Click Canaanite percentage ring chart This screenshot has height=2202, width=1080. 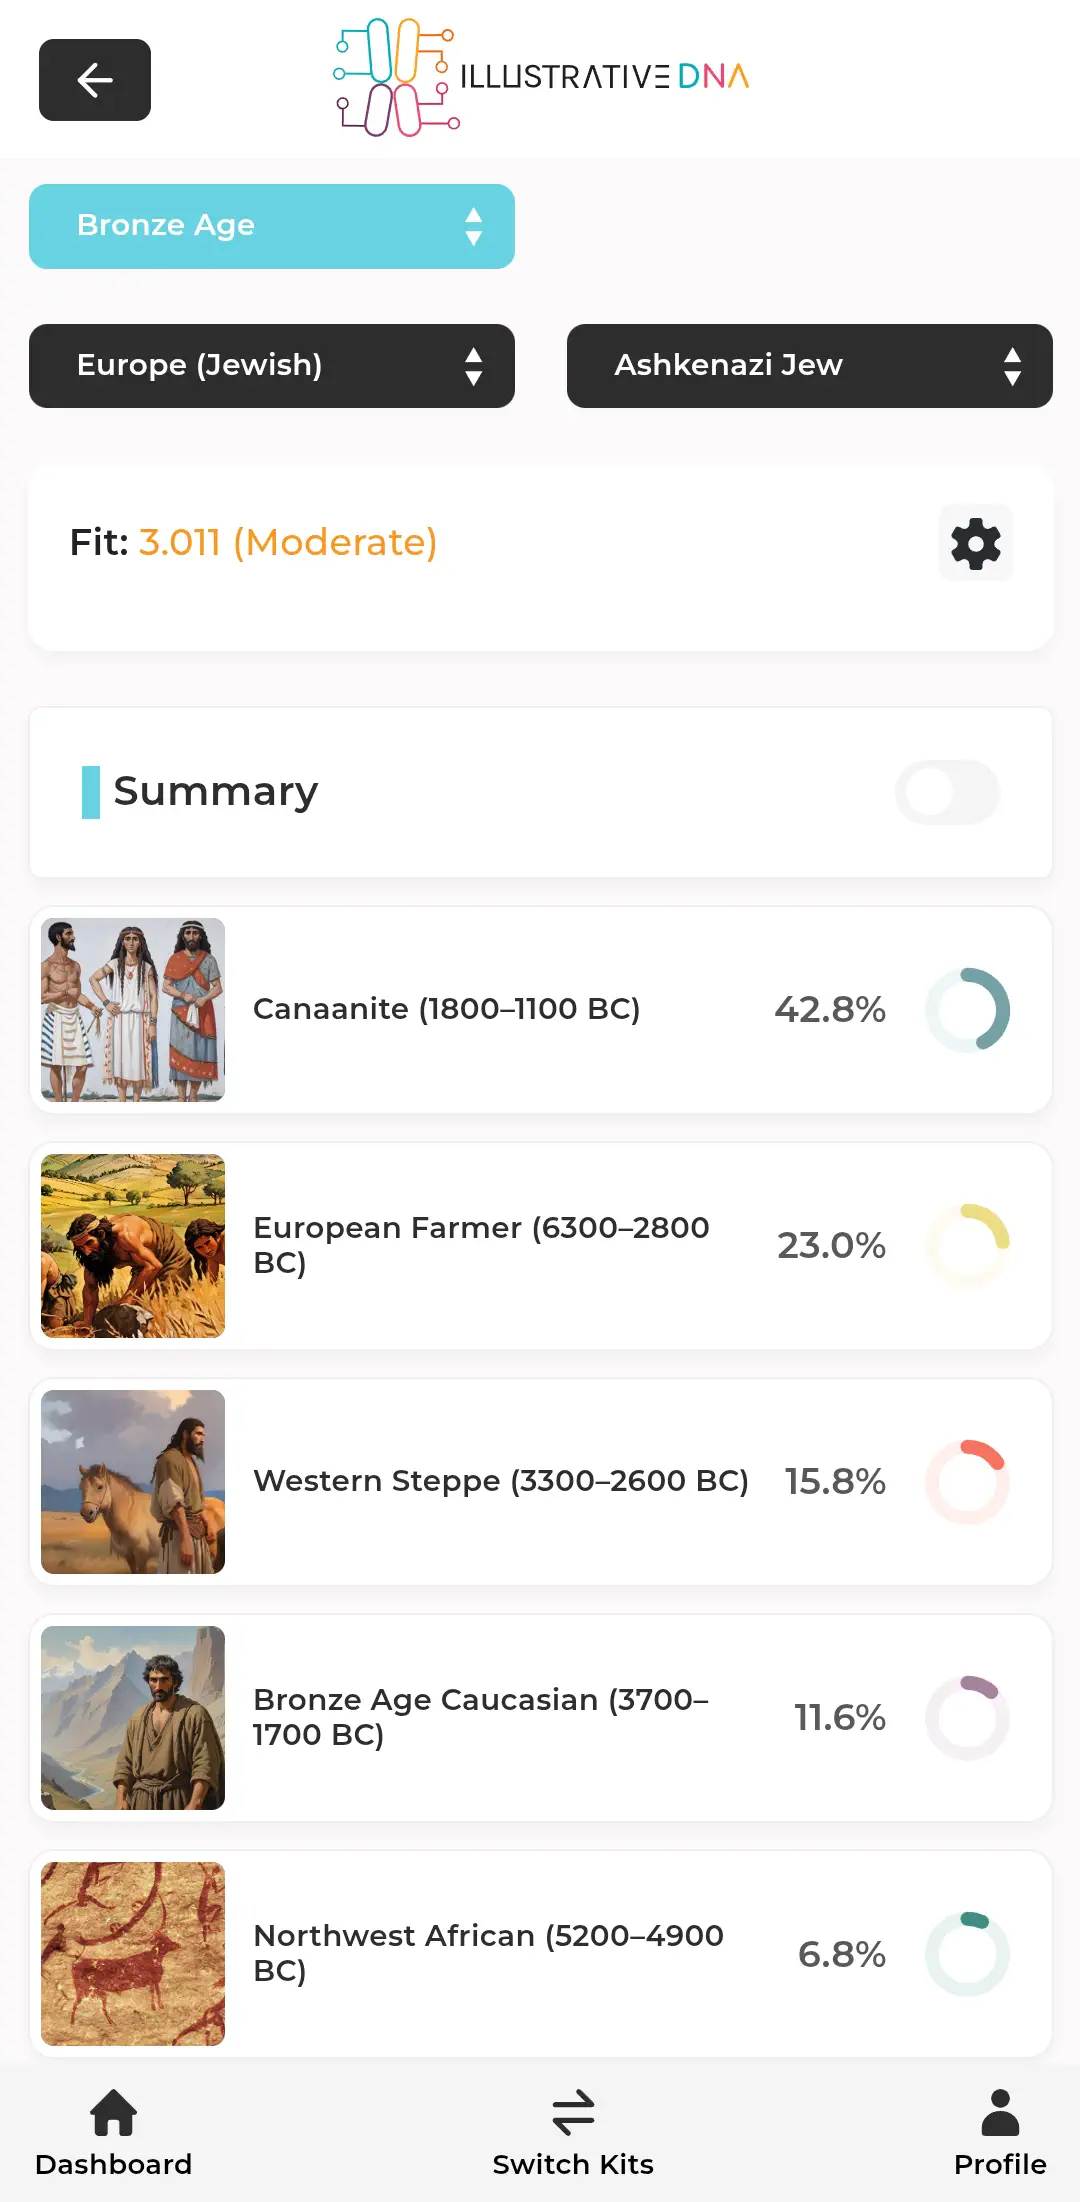(967, 1010)
